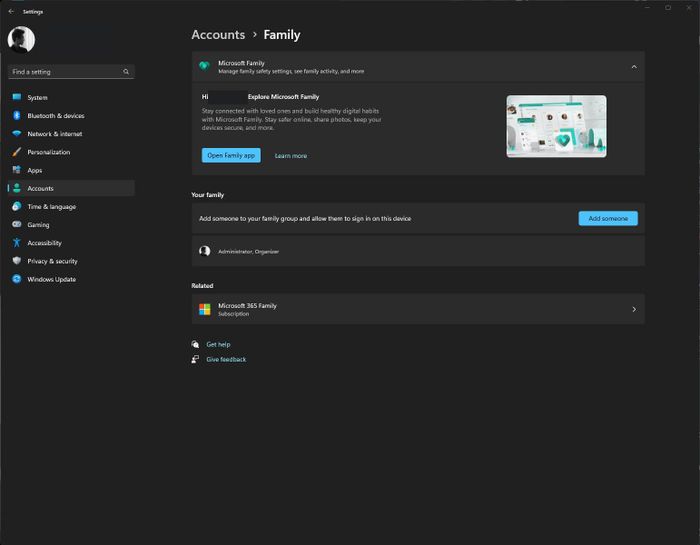Select the Accounts person icon
Screen dimensions: 700x545
tap(17, 188)
